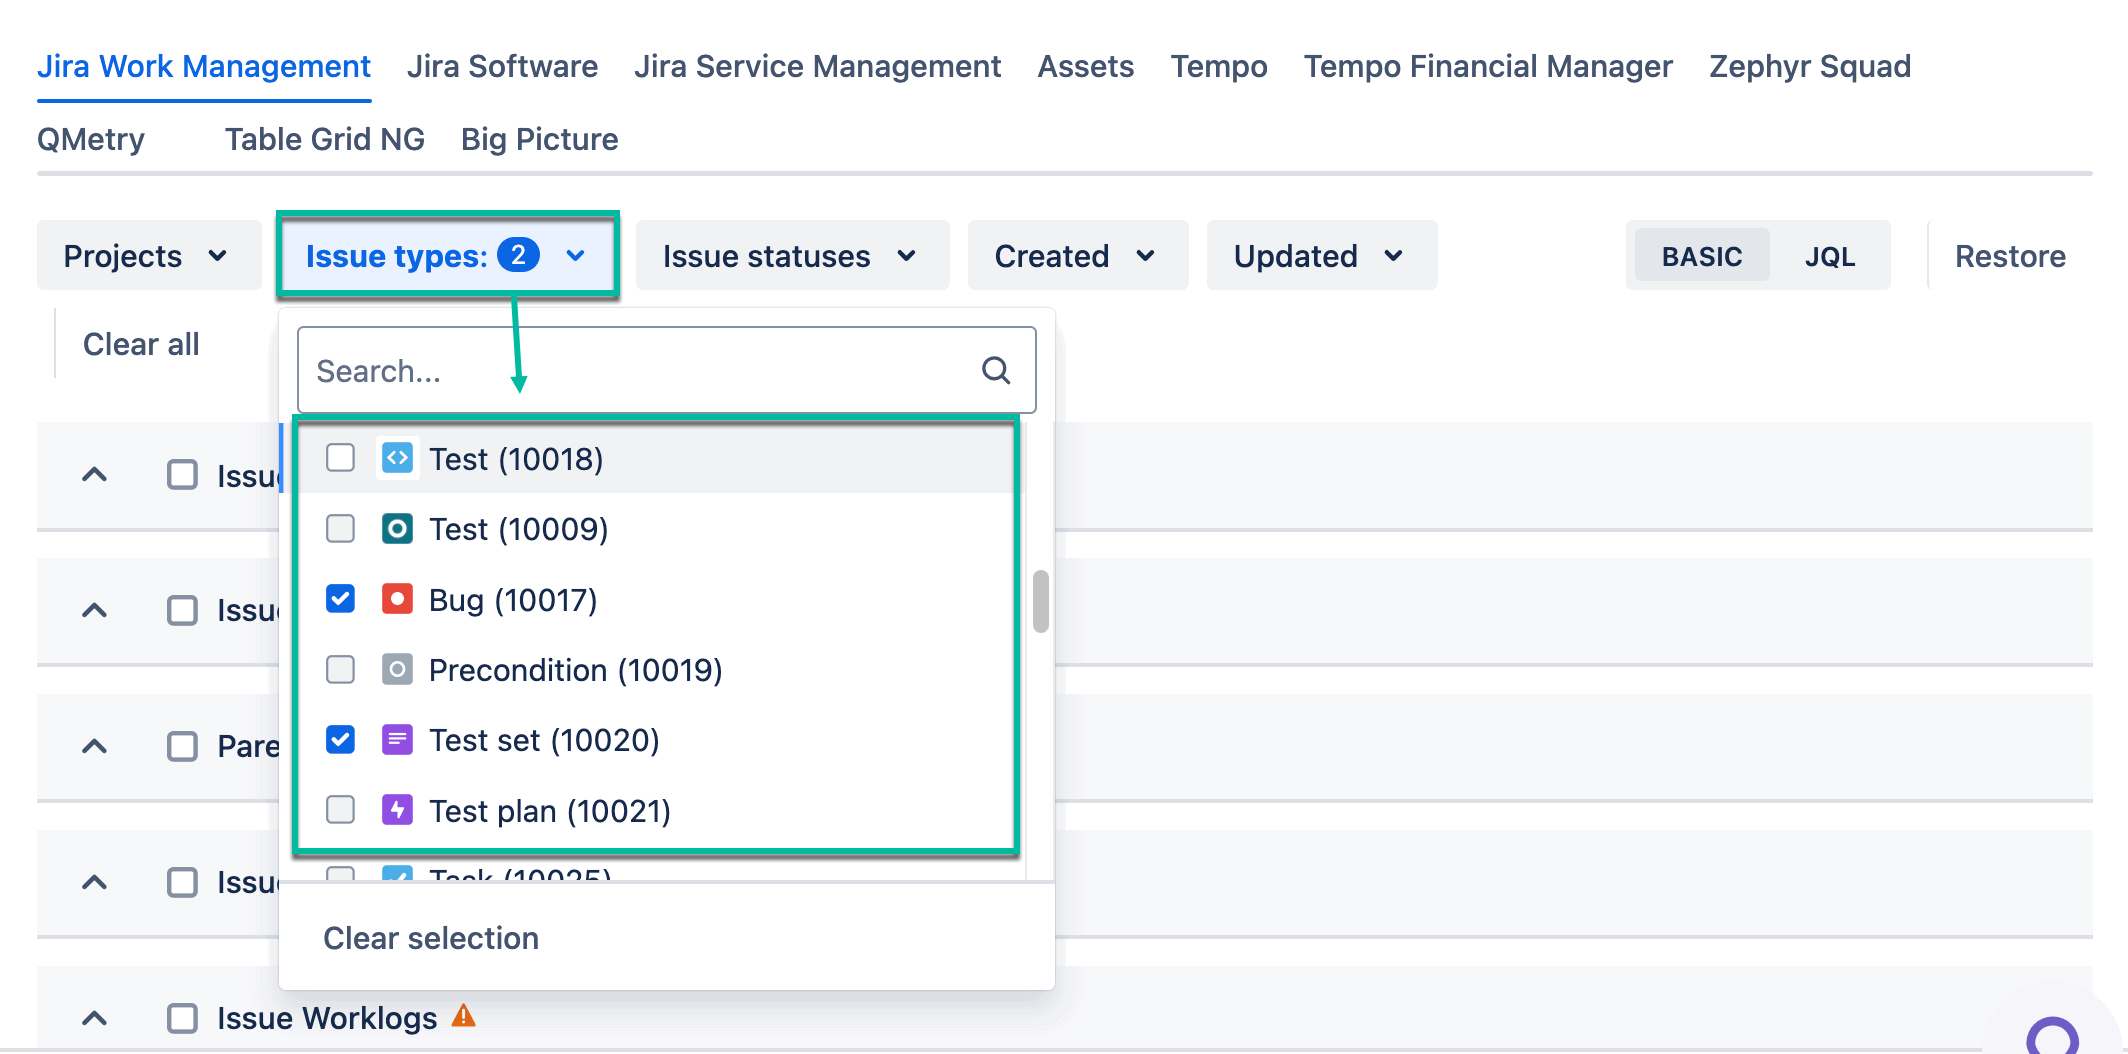Expand the Issue statuses dropdown
Screen dimensions: 2128x1054
(x=791, y=256)
